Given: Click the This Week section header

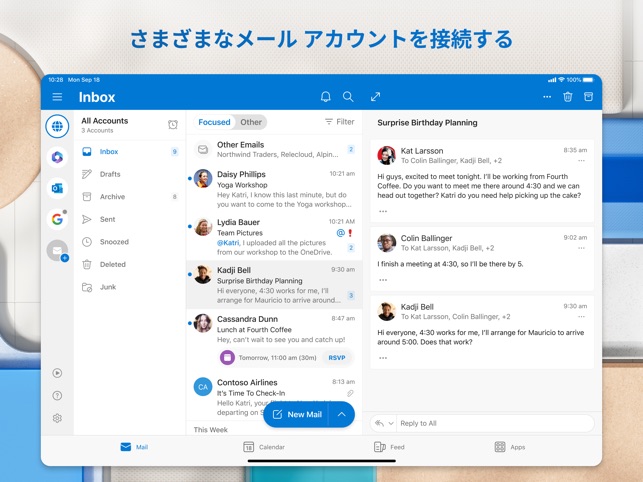Looking at the screenshot, I should (210, 430).
